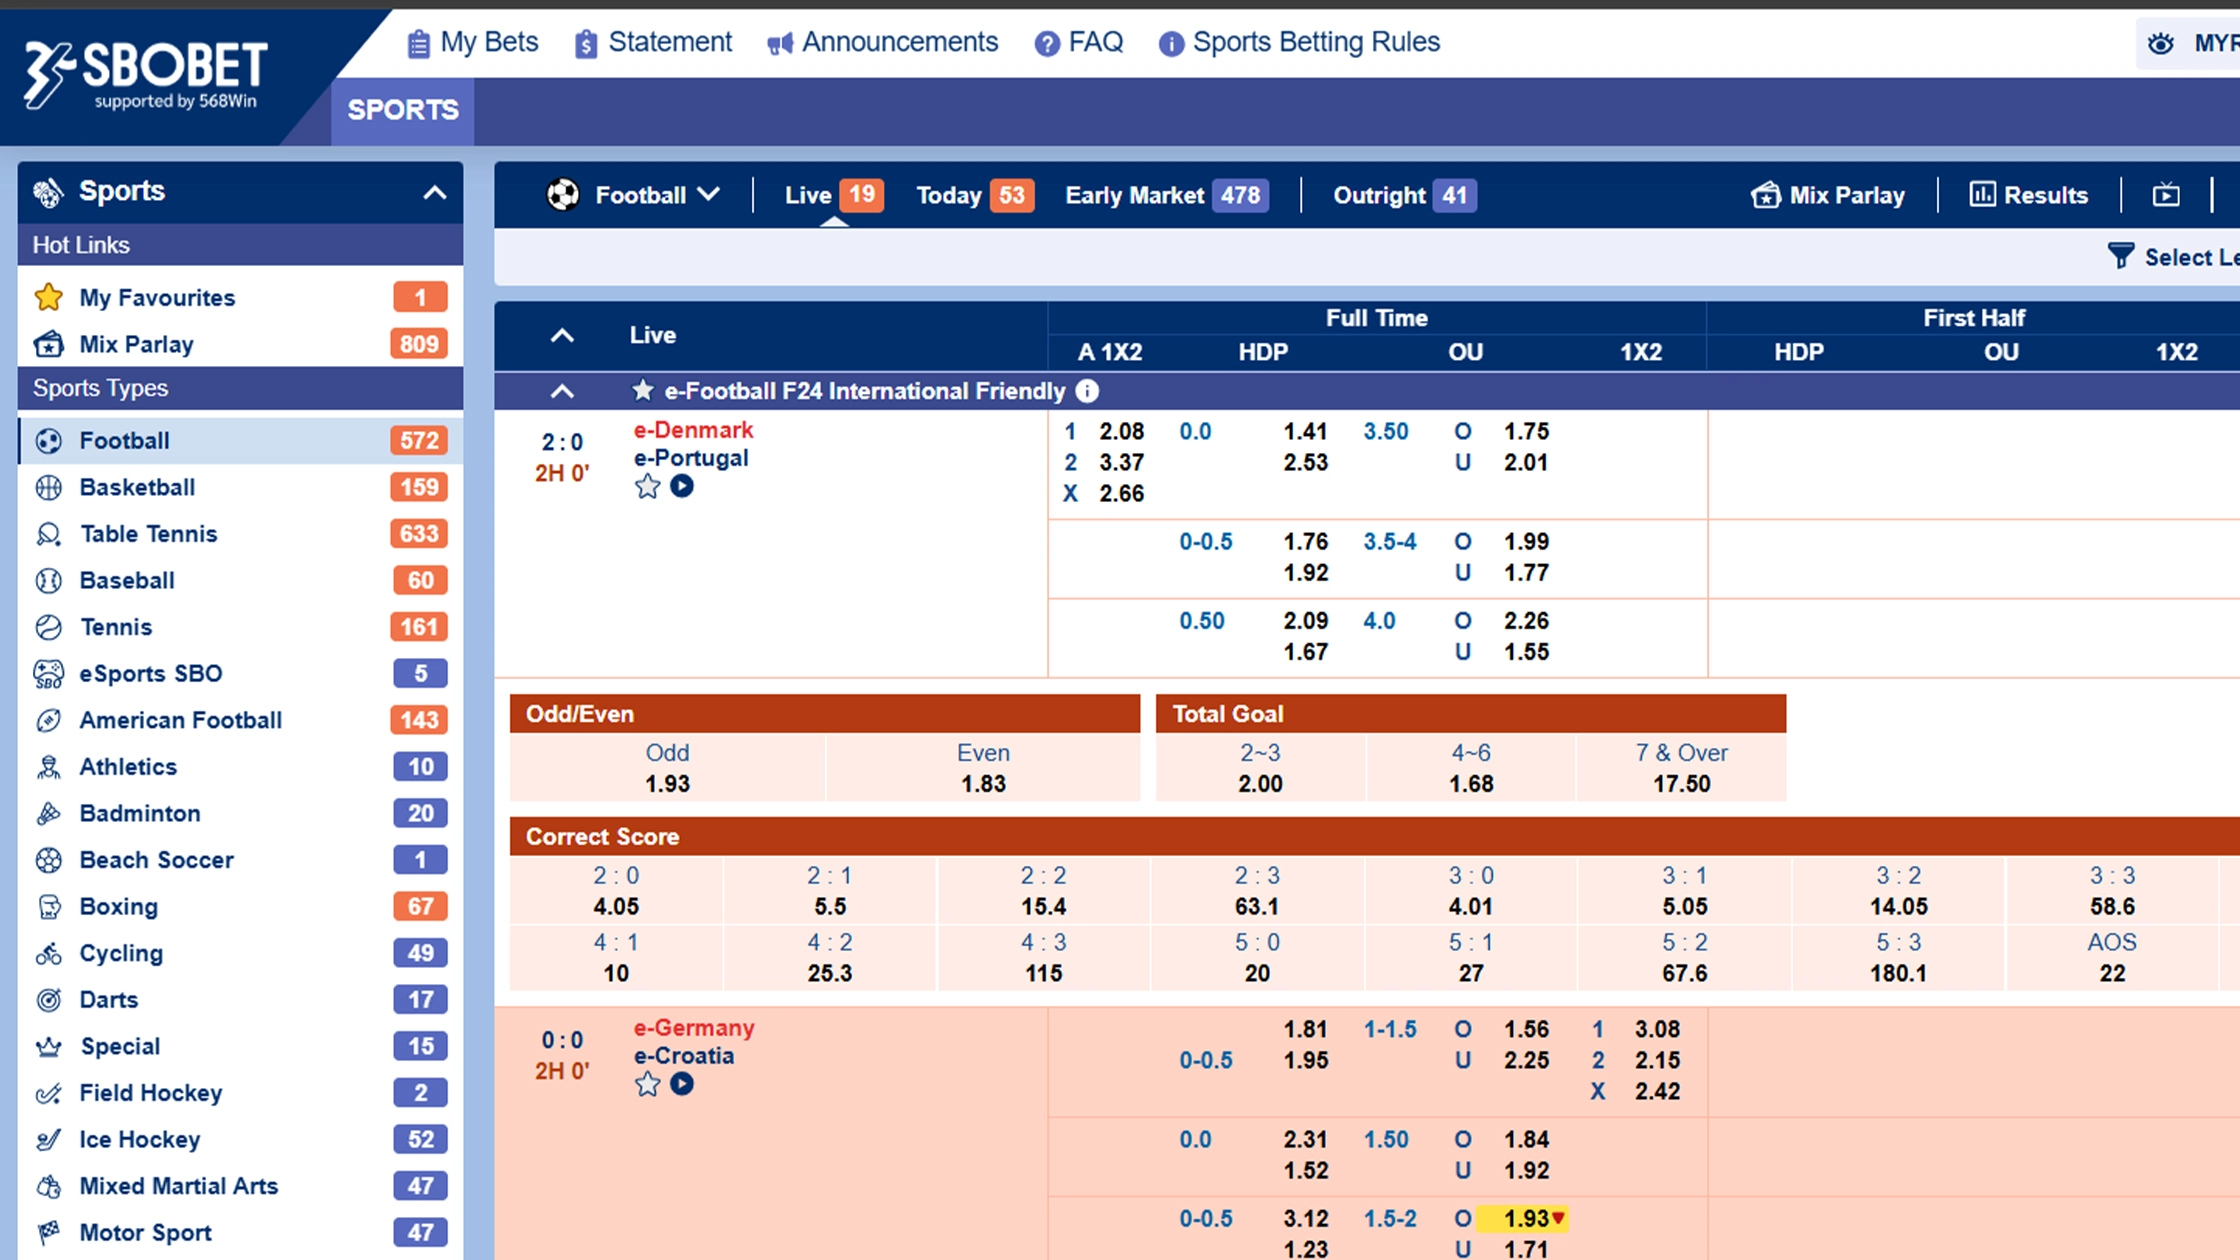
Task: Click the Cycling bike icon
Action: 48,953
